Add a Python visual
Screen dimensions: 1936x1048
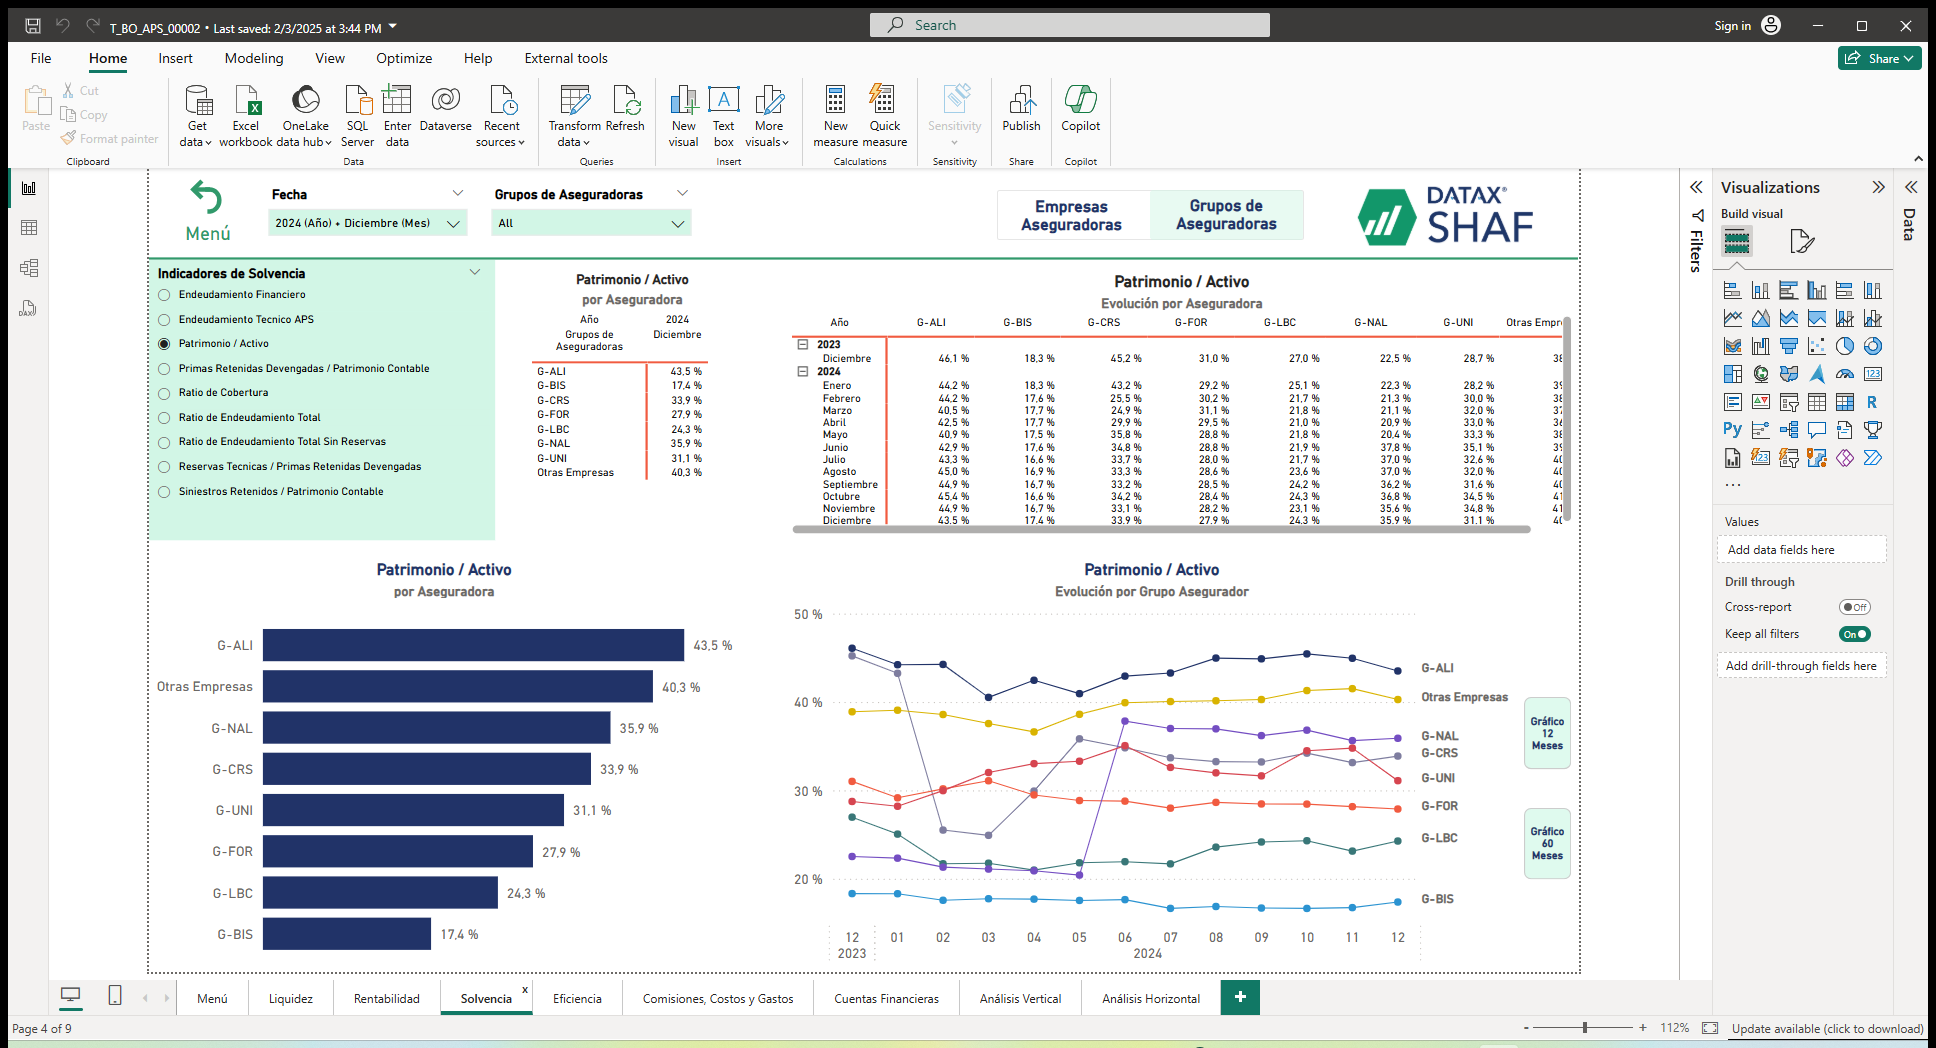point(1731,429)
